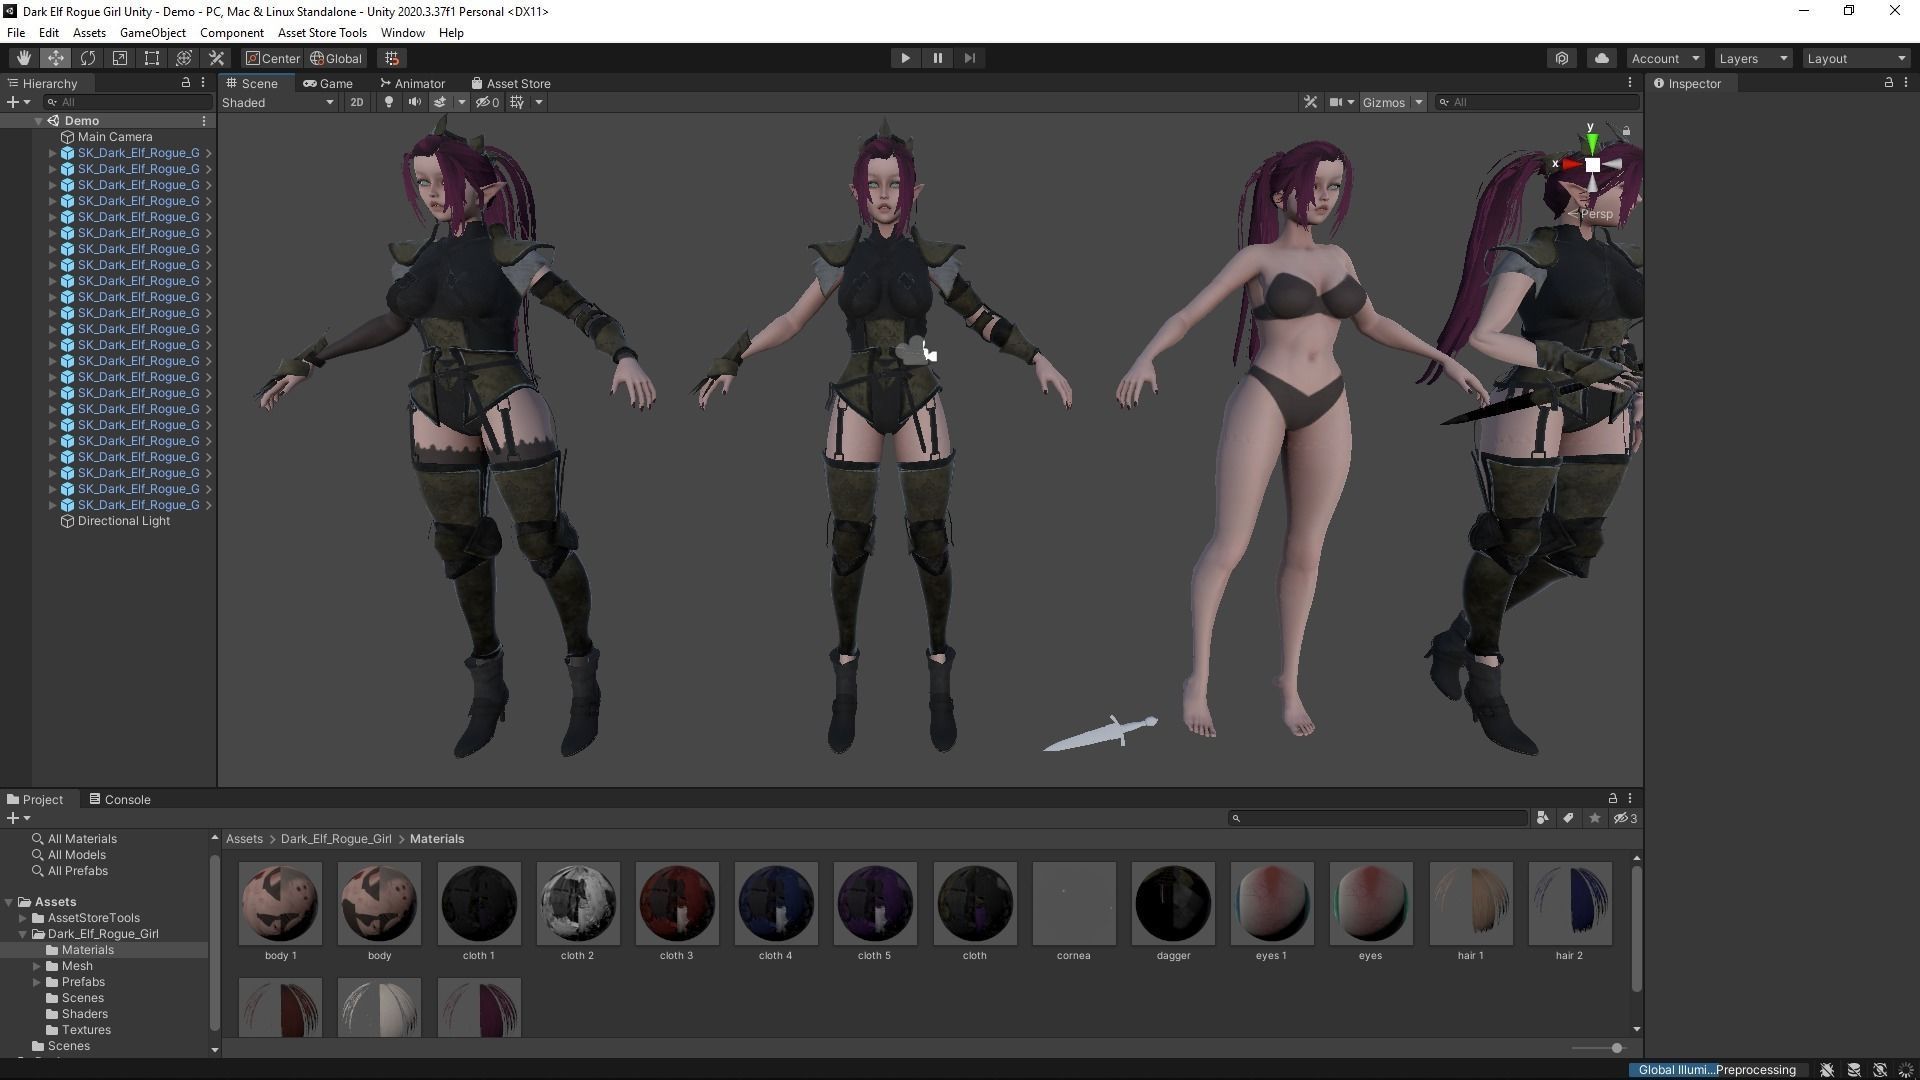The height and width of the screenshot is (1080, 1920).
Task: Open the GameObject menu
Action: pyautogui.click(x=152, y=32)
